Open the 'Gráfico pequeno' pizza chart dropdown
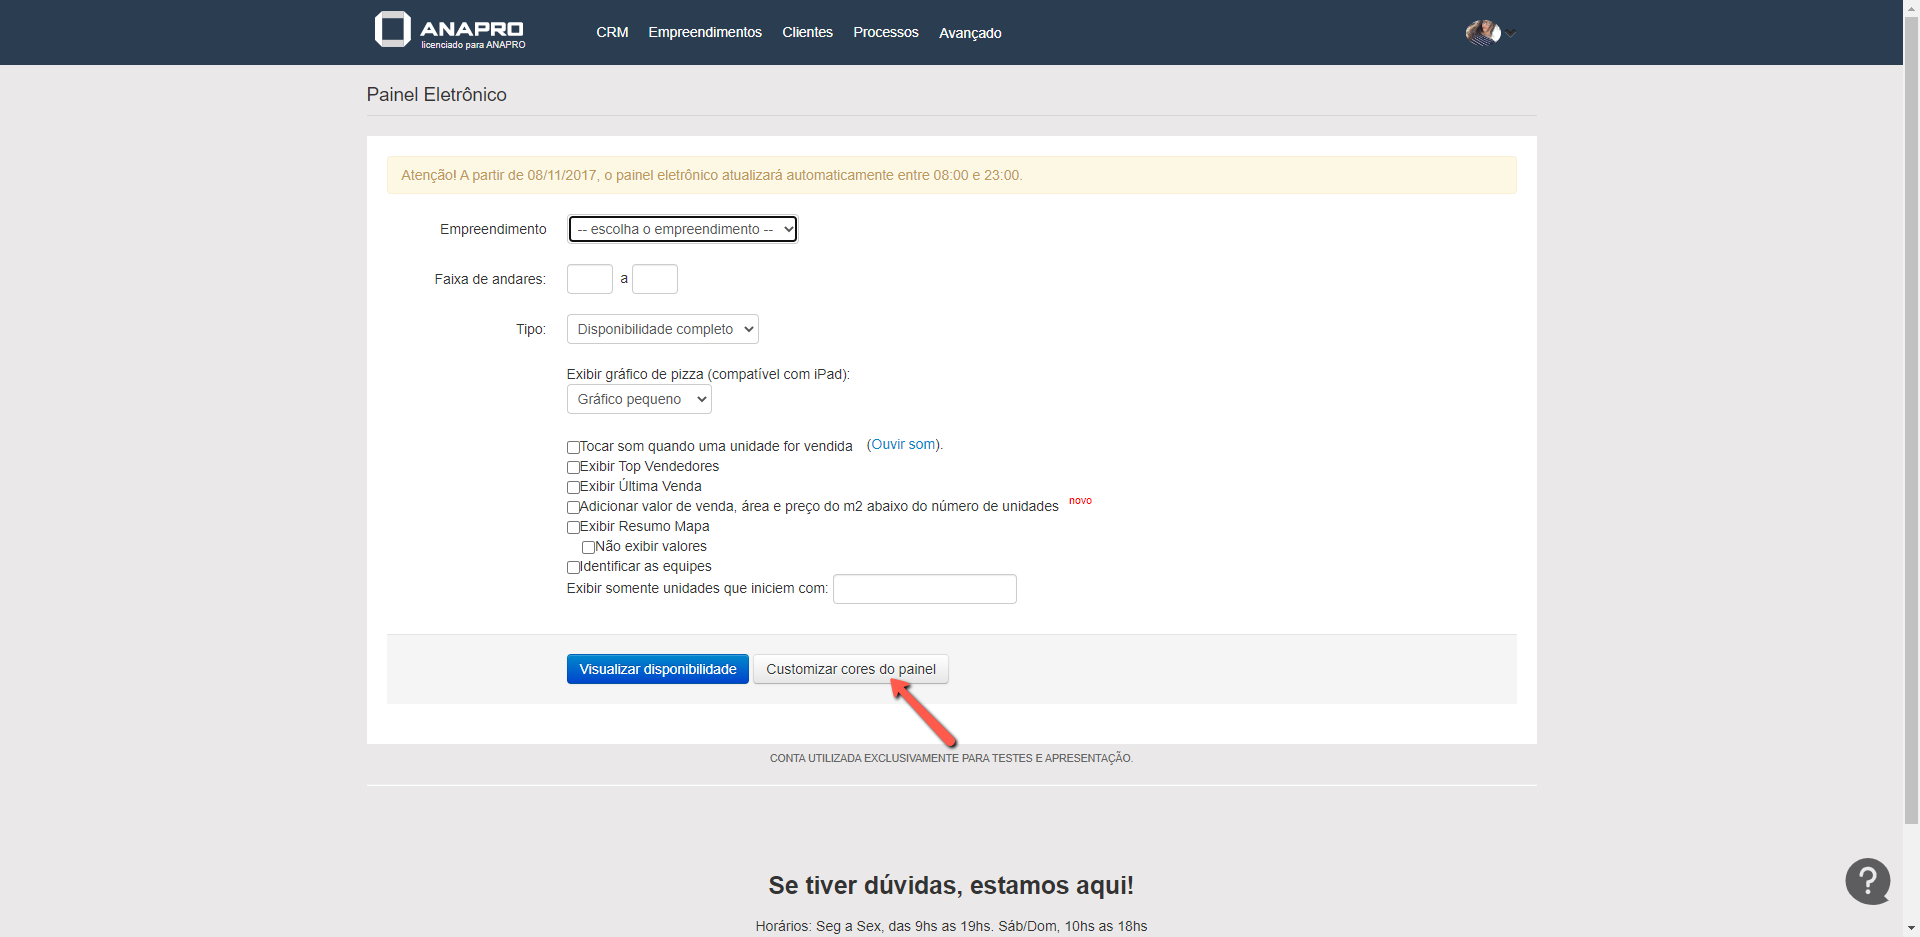The height and width of the screenshot is (937, 1920). coord(639,399)
